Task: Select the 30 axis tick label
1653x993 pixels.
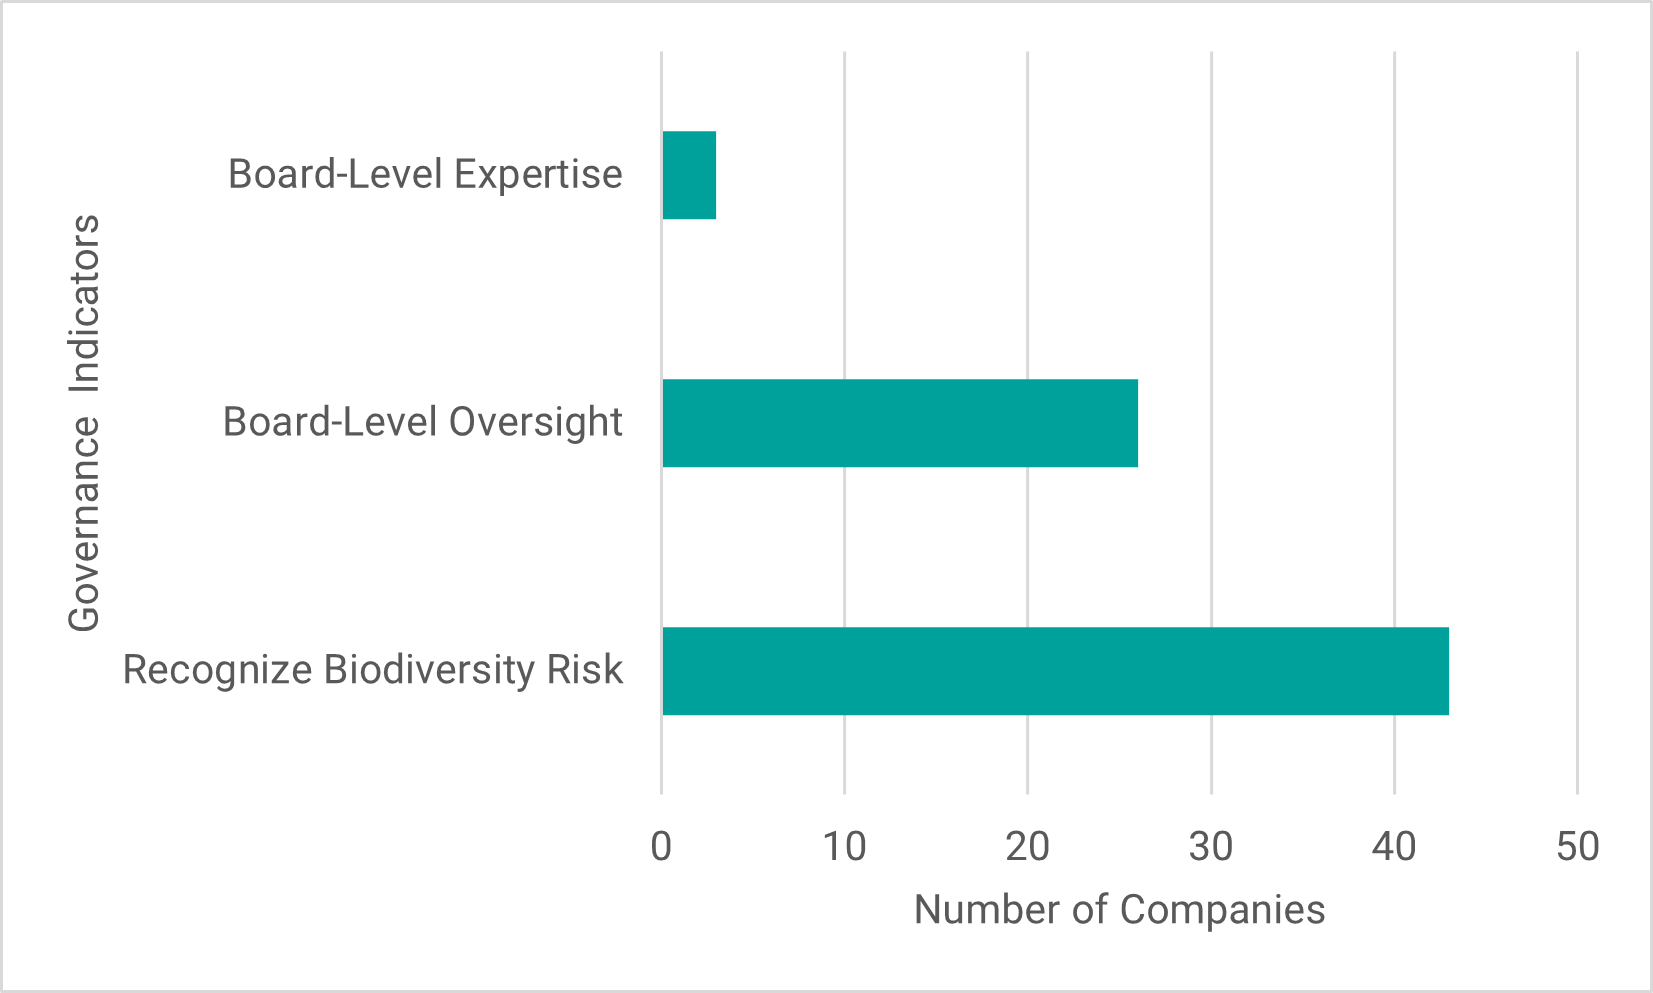Action: [1211, 848]
